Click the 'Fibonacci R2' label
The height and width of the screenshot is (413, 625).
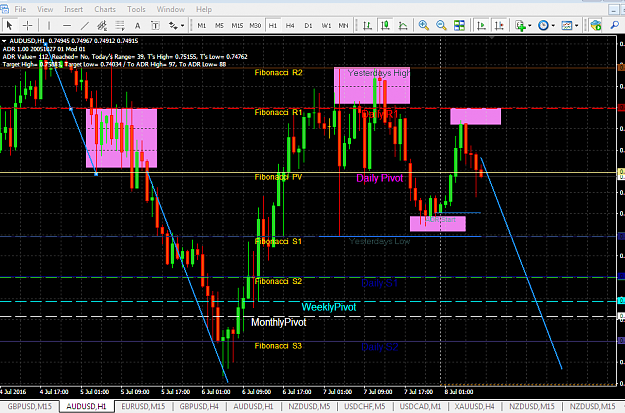click(279, 73)
